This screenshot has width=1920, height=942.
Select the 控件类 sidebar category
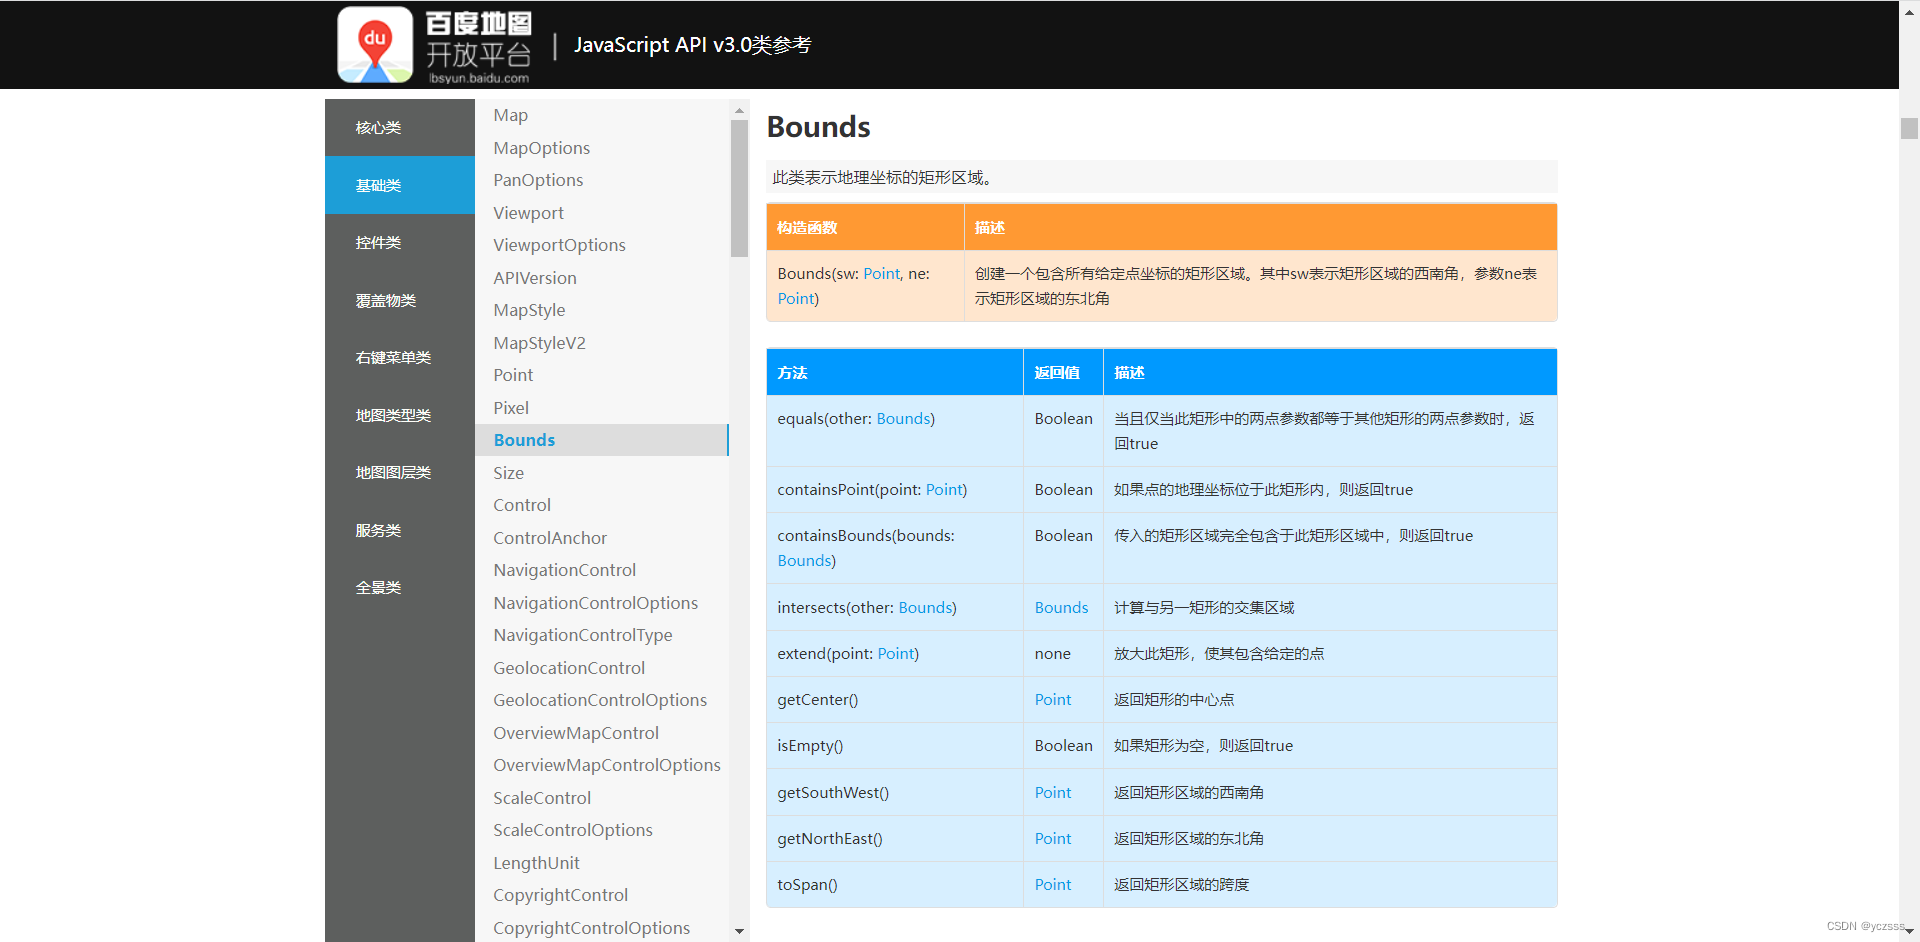(x=377, y=242)
